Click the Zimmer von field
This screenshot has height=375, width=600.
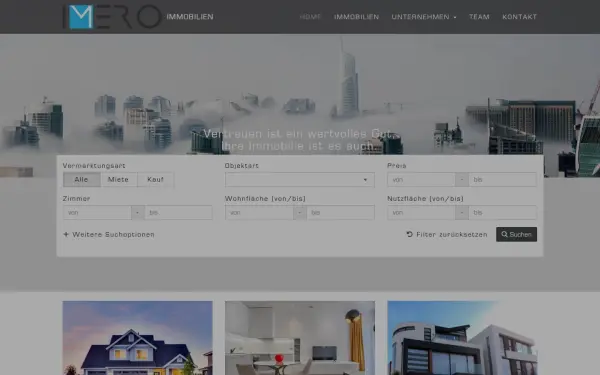[97, 212]
